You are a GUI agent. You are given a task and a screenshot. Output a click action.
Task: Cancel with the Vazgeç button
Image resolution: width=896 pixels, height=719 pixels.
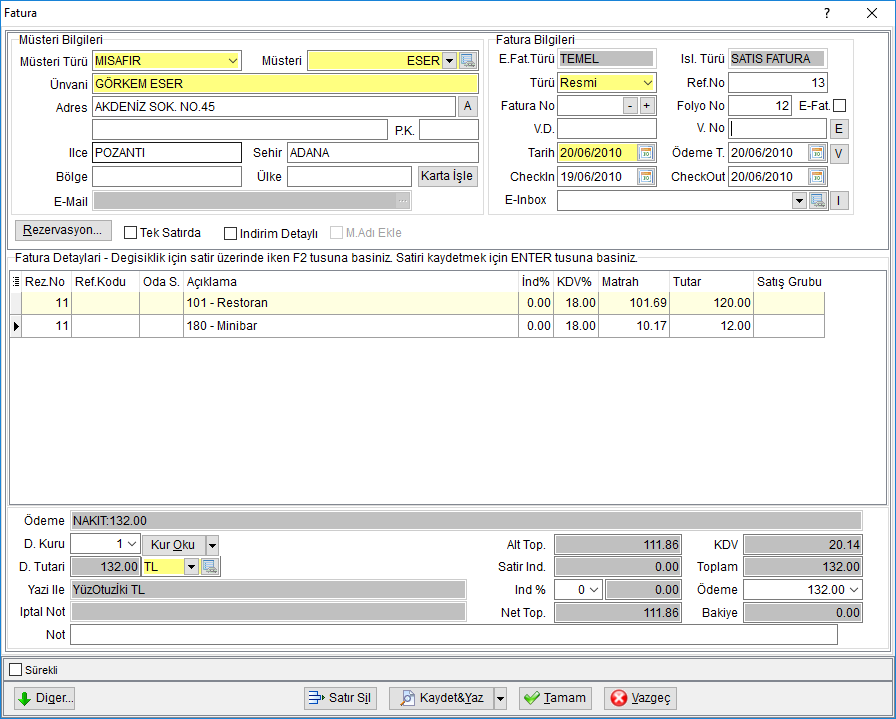641,698
